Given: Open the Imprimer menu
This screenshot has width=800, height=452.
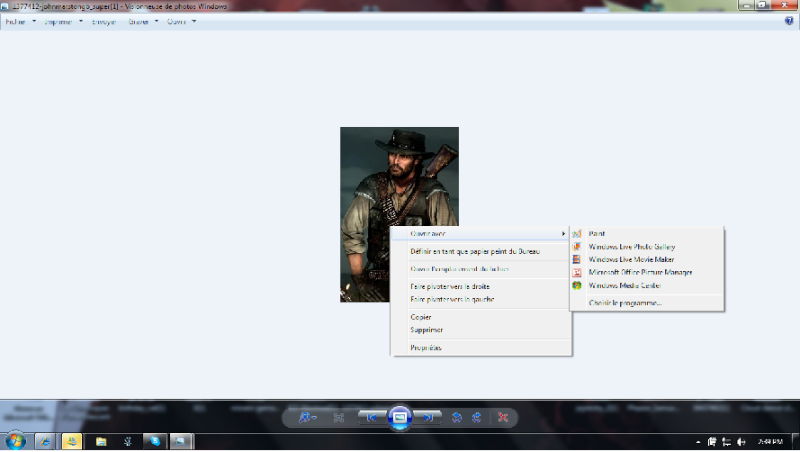Looking at the screenshot, I should click(63, 21).
